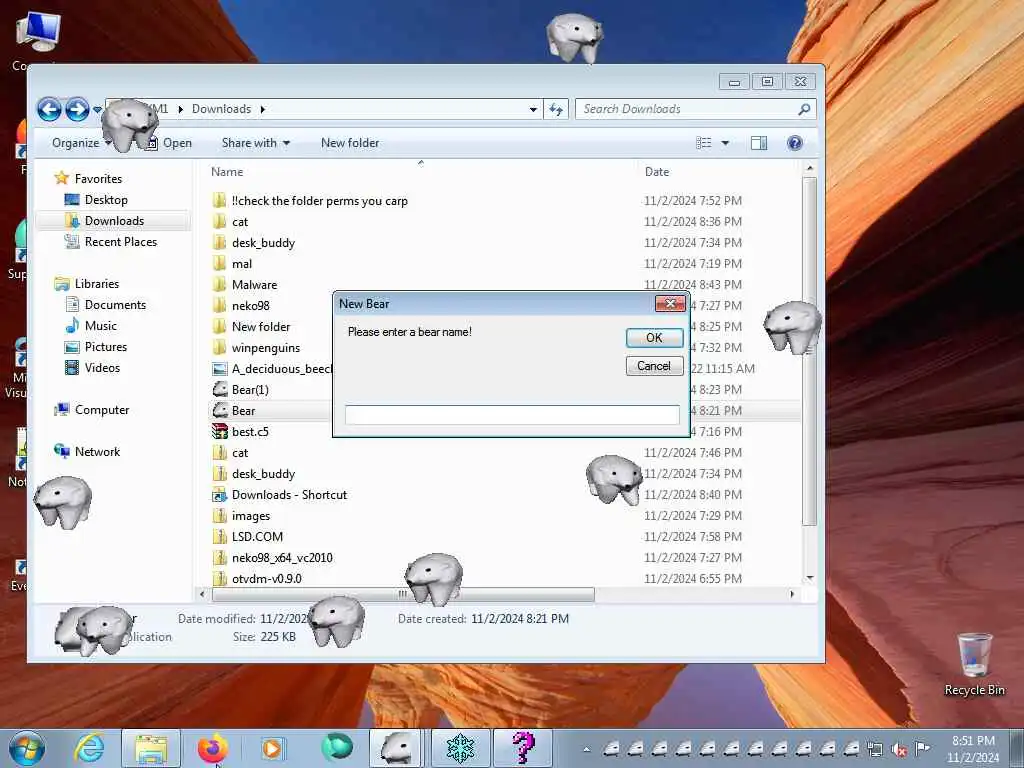Select the '!!check the folder perms you carp' folder icon
Screen dimensions: 1024x768
(x=220, y=200)
